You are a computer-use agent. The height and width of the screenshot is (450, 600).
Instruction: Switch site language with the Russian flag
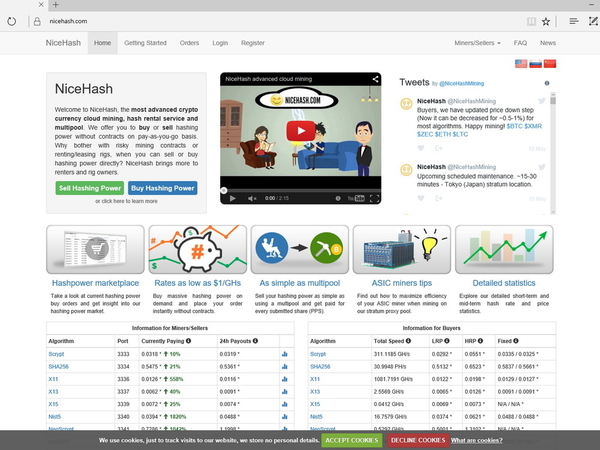[535, 64]
